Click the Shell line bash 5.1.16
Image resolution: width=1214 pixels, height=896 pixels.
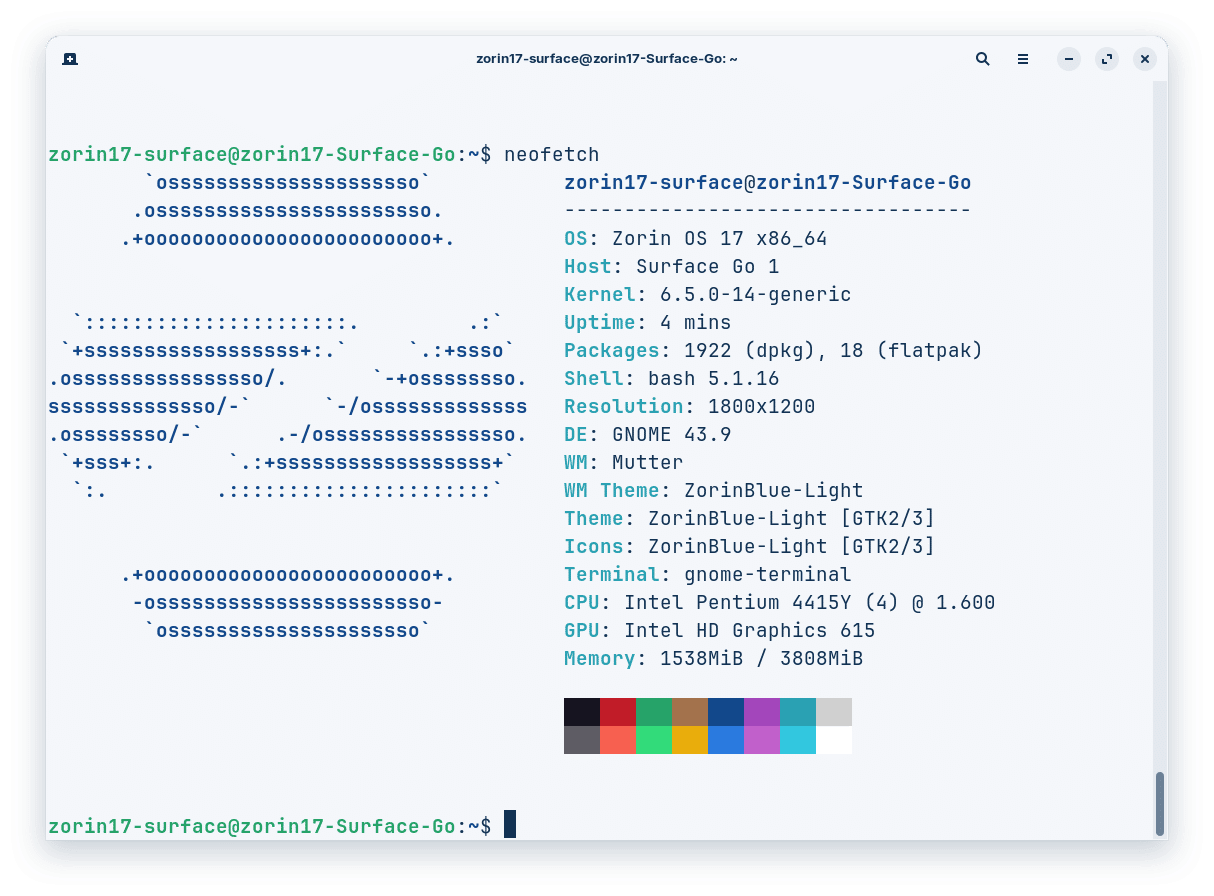click(672, 379)
